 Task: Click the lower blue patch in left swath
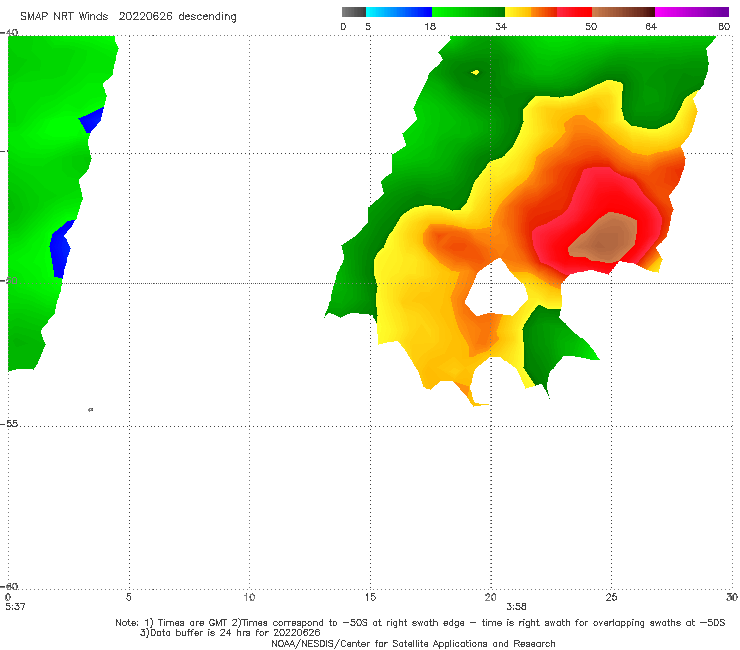[x=60, y=249]
